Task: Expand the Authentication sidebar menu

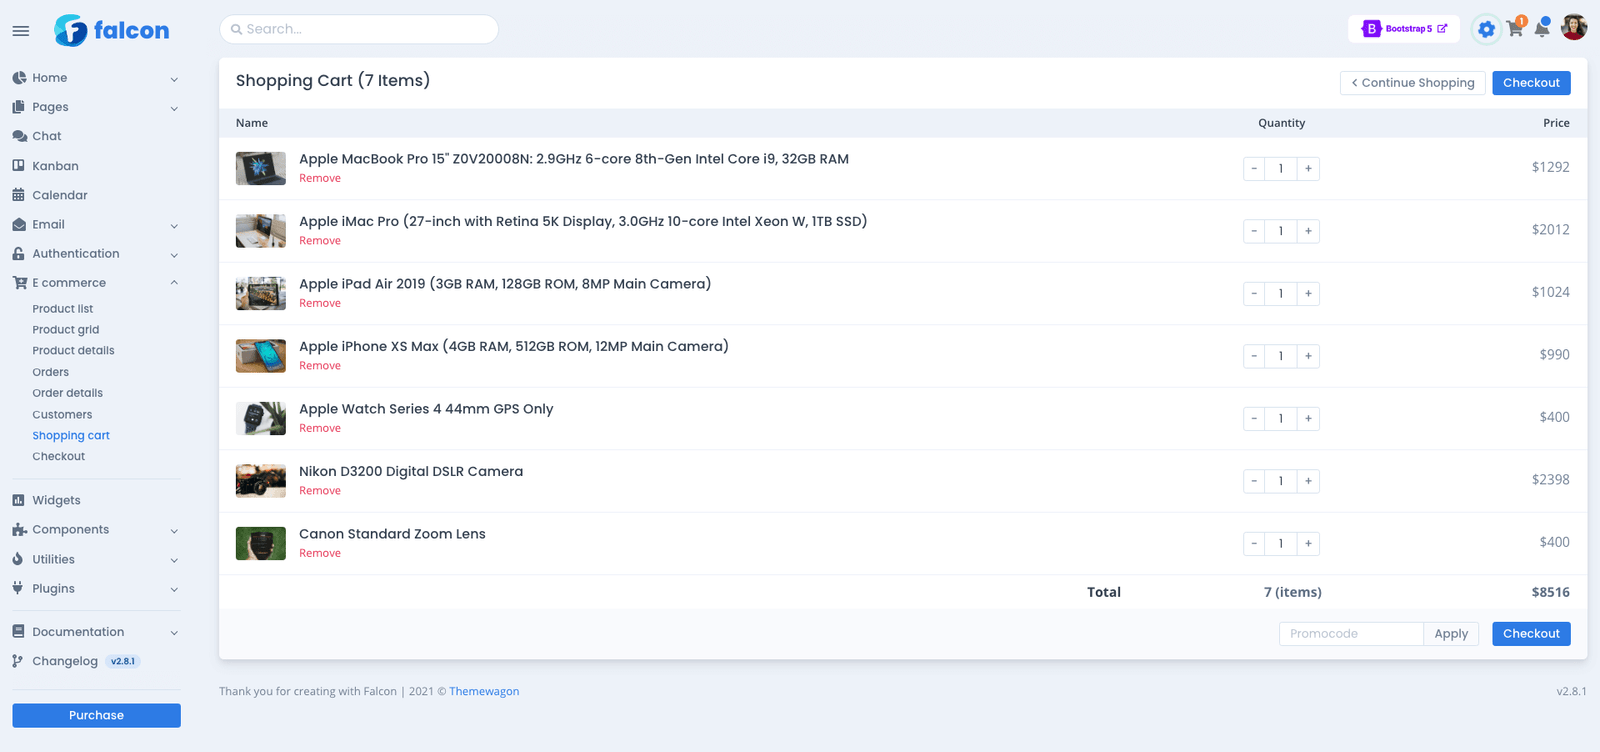Action: 95,254
